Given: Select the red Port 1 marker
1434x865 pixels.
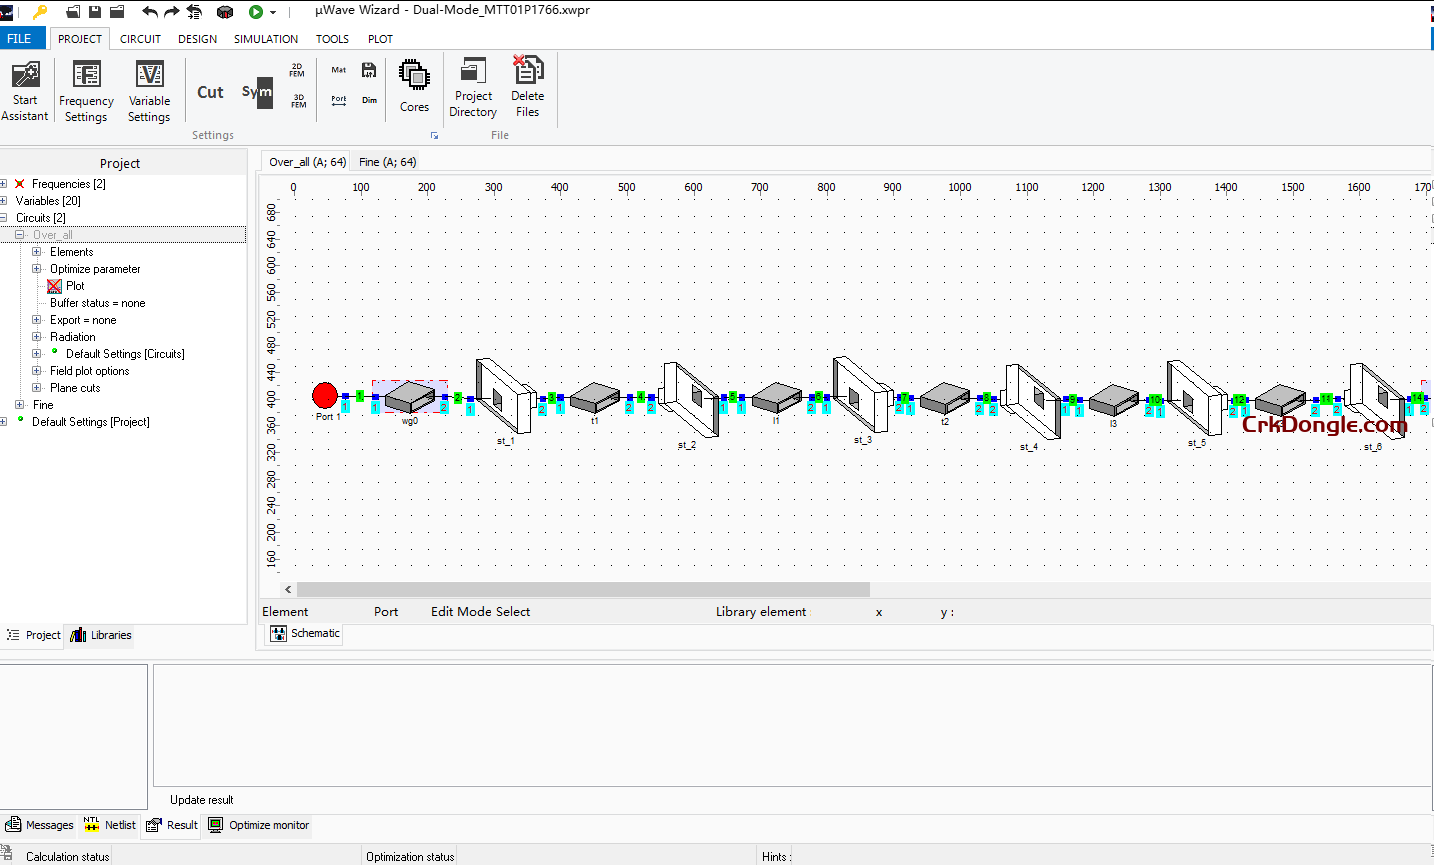Looking at the screenshot, I should click(324, 396).
